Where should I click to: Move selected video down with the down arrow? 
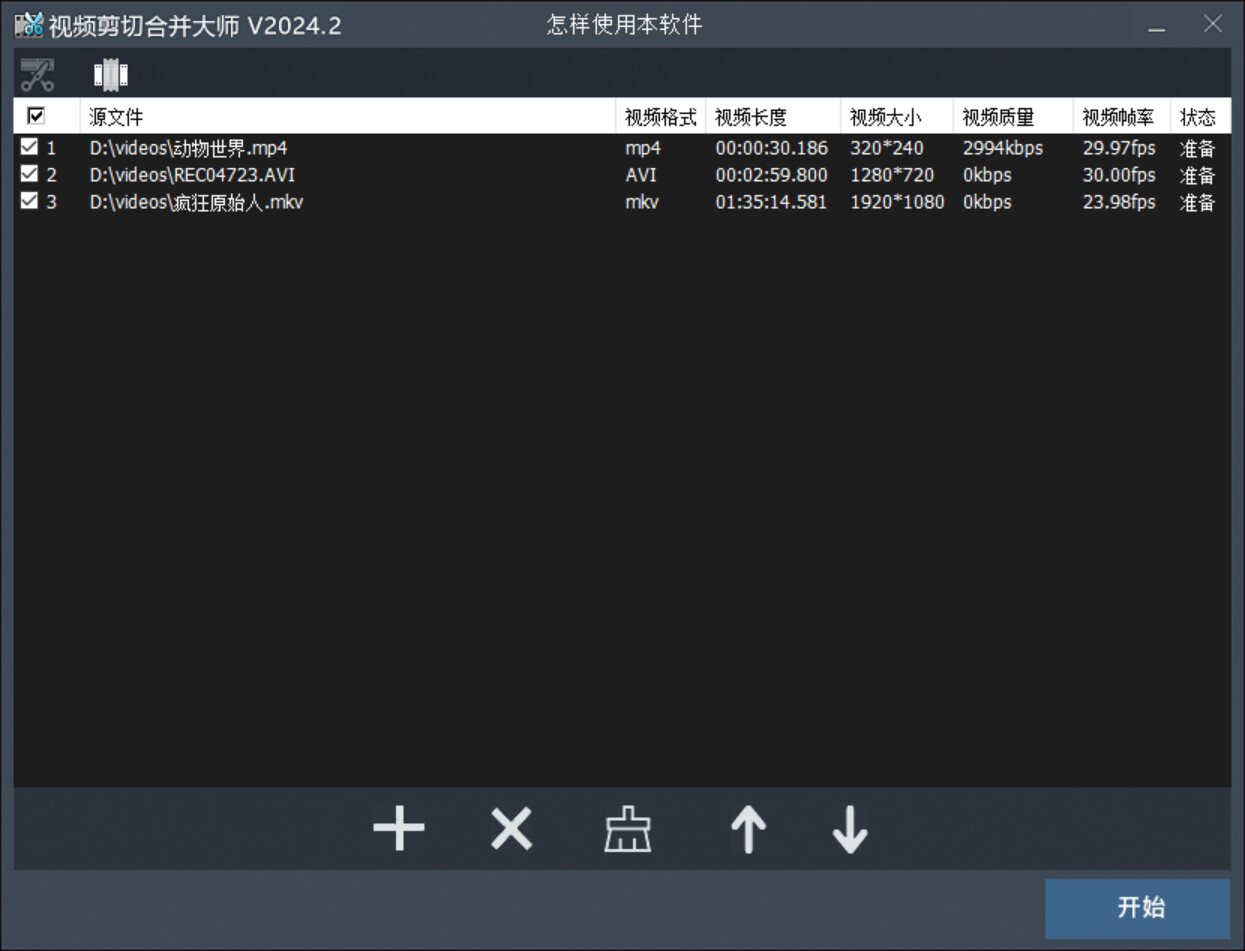pos(847,829)
